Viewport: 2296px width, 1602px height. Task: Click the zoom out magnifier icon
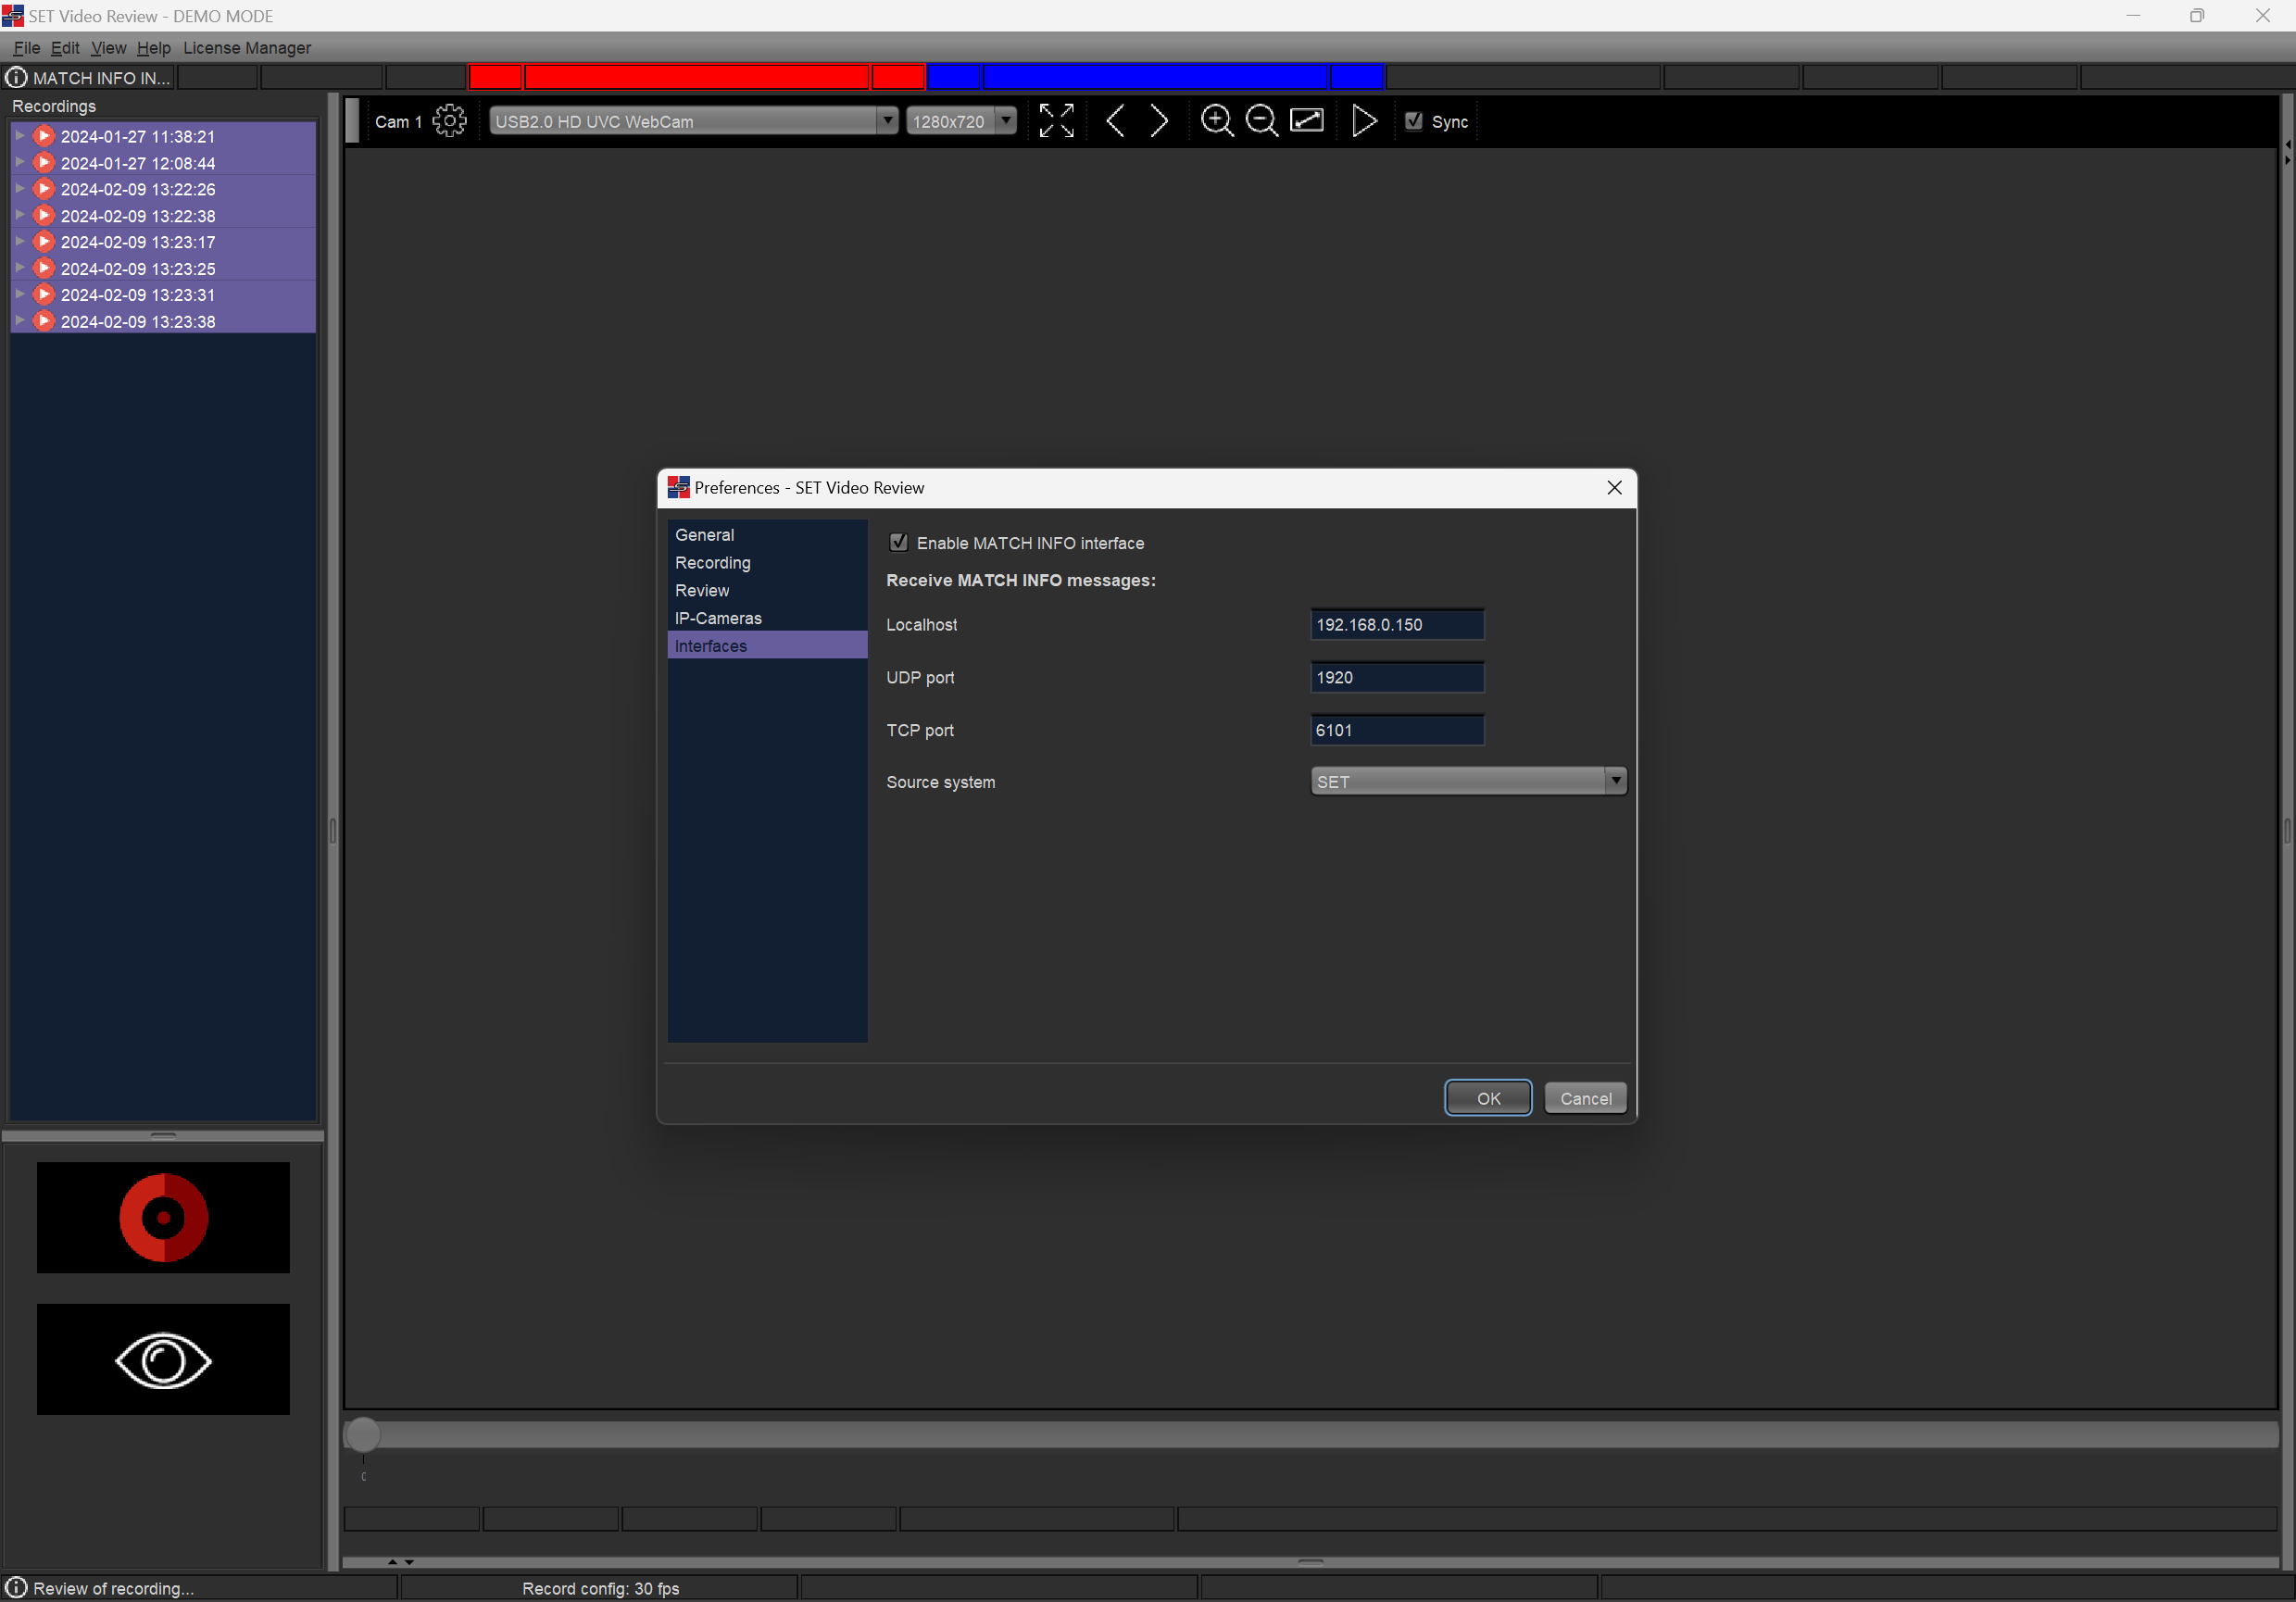coord(1261,121)
